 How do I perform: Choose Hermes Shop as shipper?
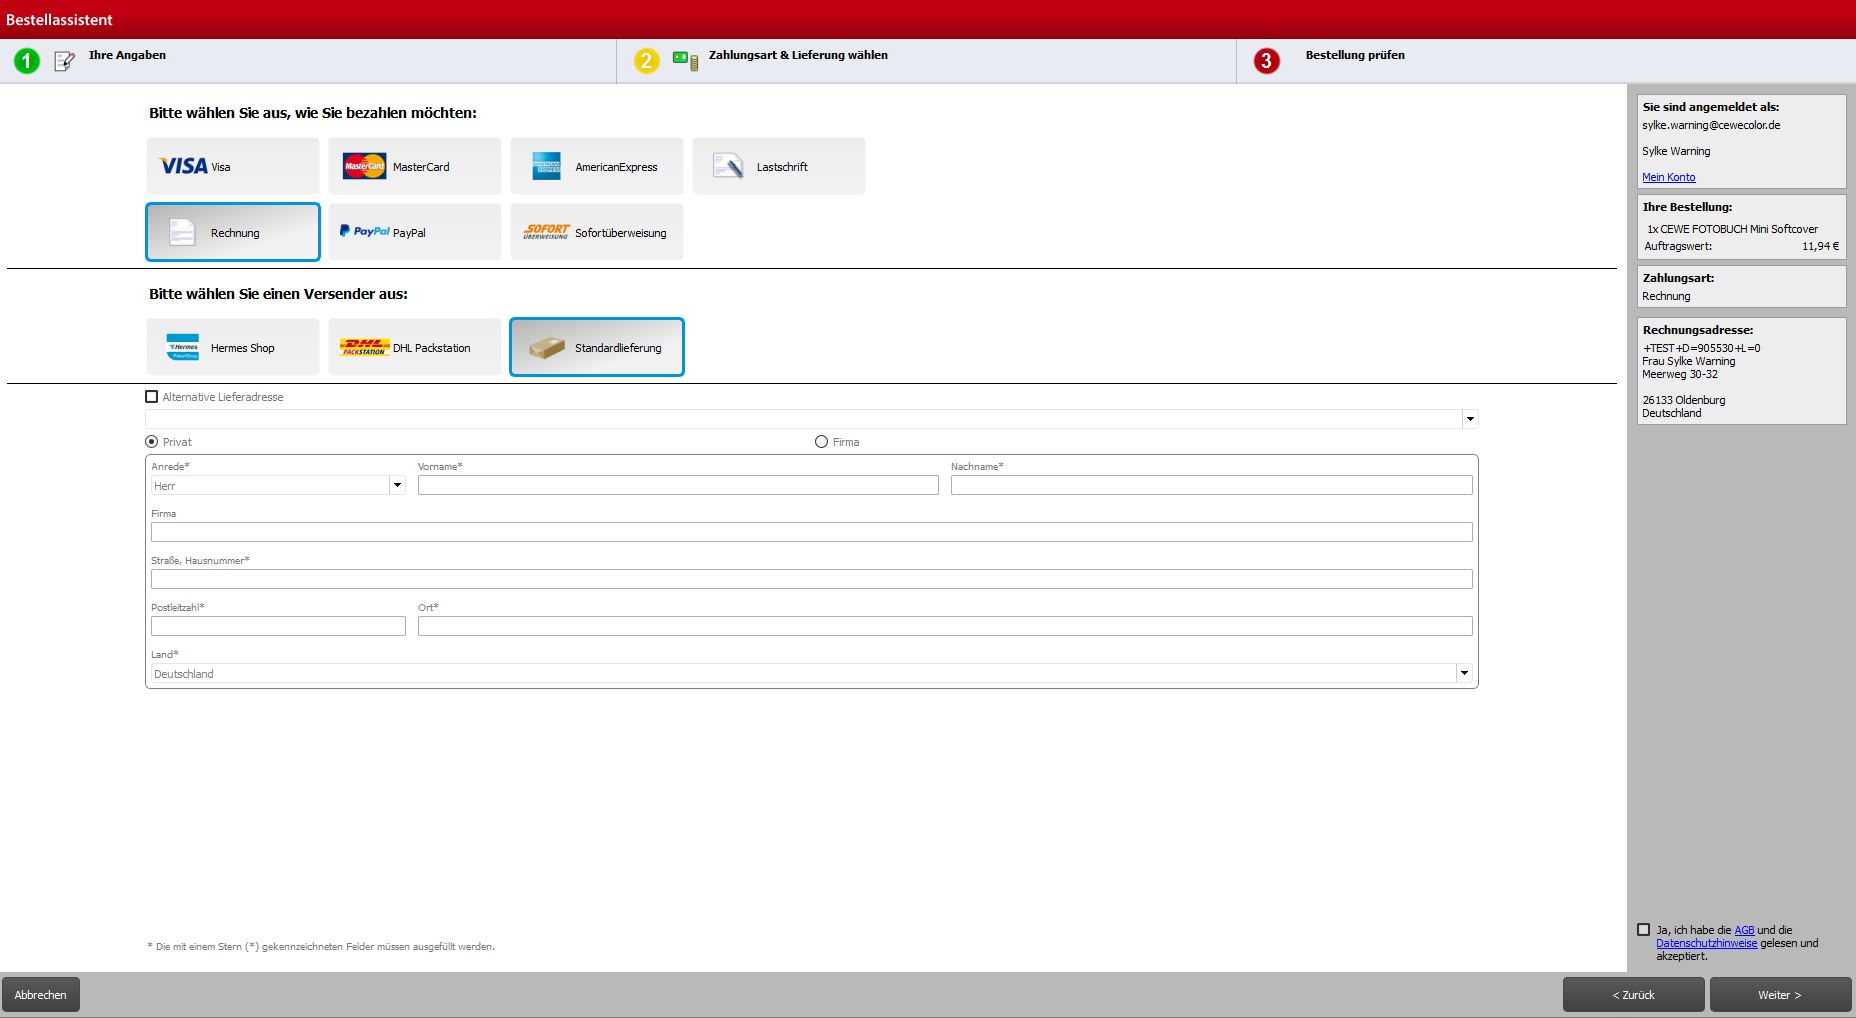point(232,347)
